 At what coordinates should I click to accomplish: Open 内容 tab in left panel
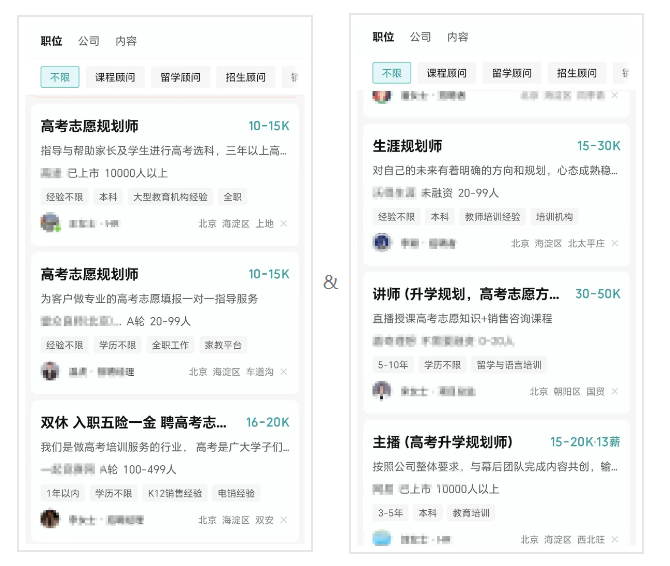pos(126,41)
